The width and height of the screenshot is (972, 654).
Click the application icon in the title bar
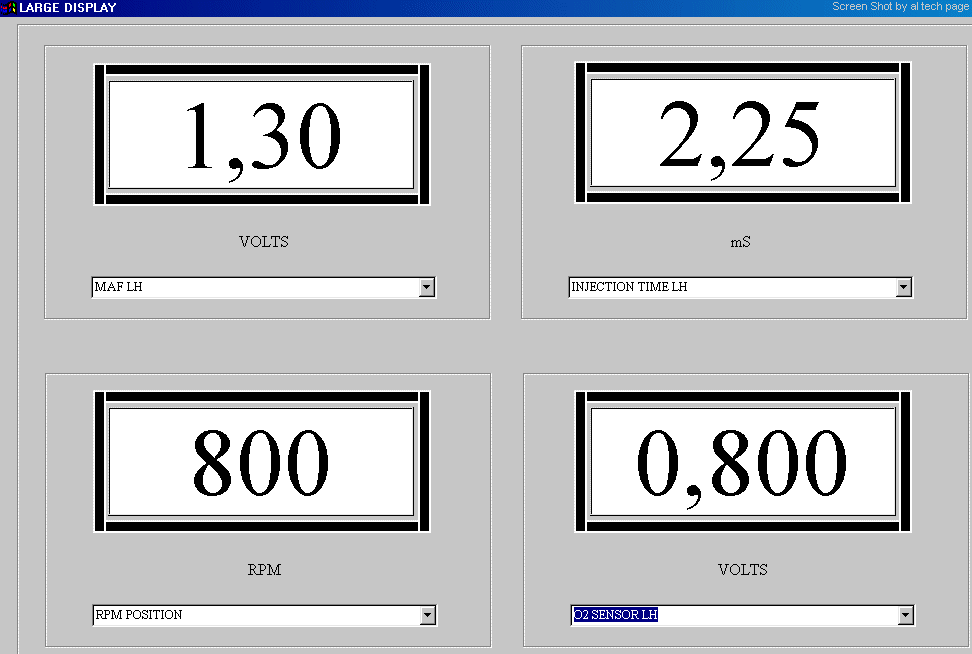[9, 8]
